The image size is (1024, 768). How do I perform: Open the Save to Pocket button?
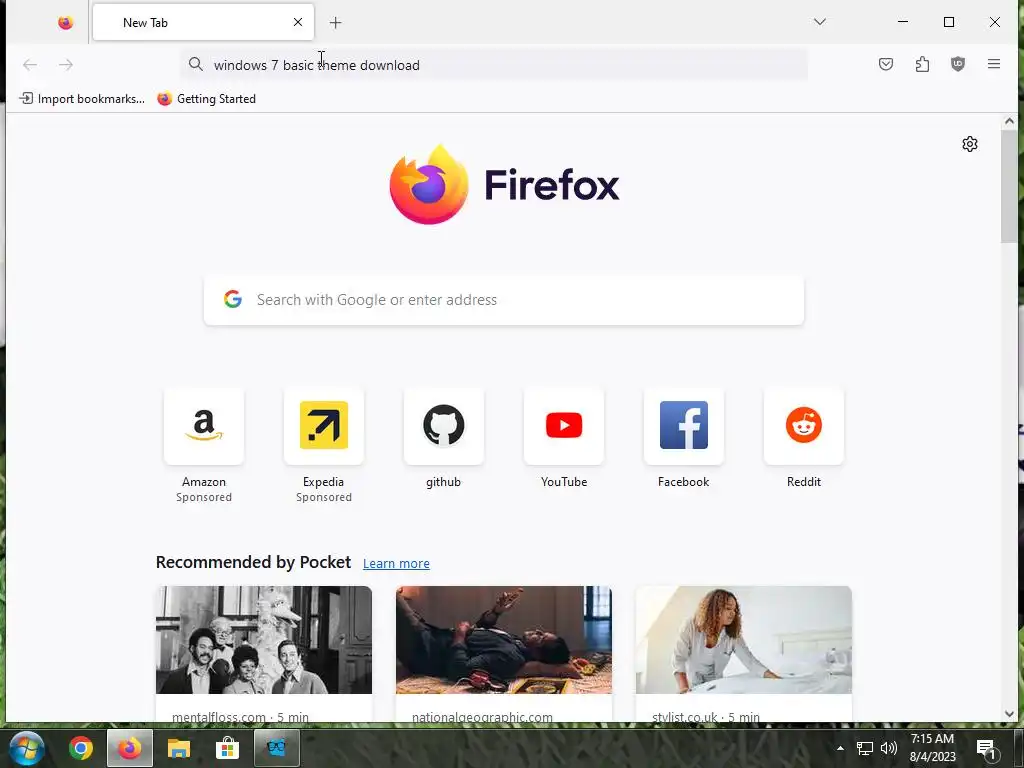click(x=886, y=64)
